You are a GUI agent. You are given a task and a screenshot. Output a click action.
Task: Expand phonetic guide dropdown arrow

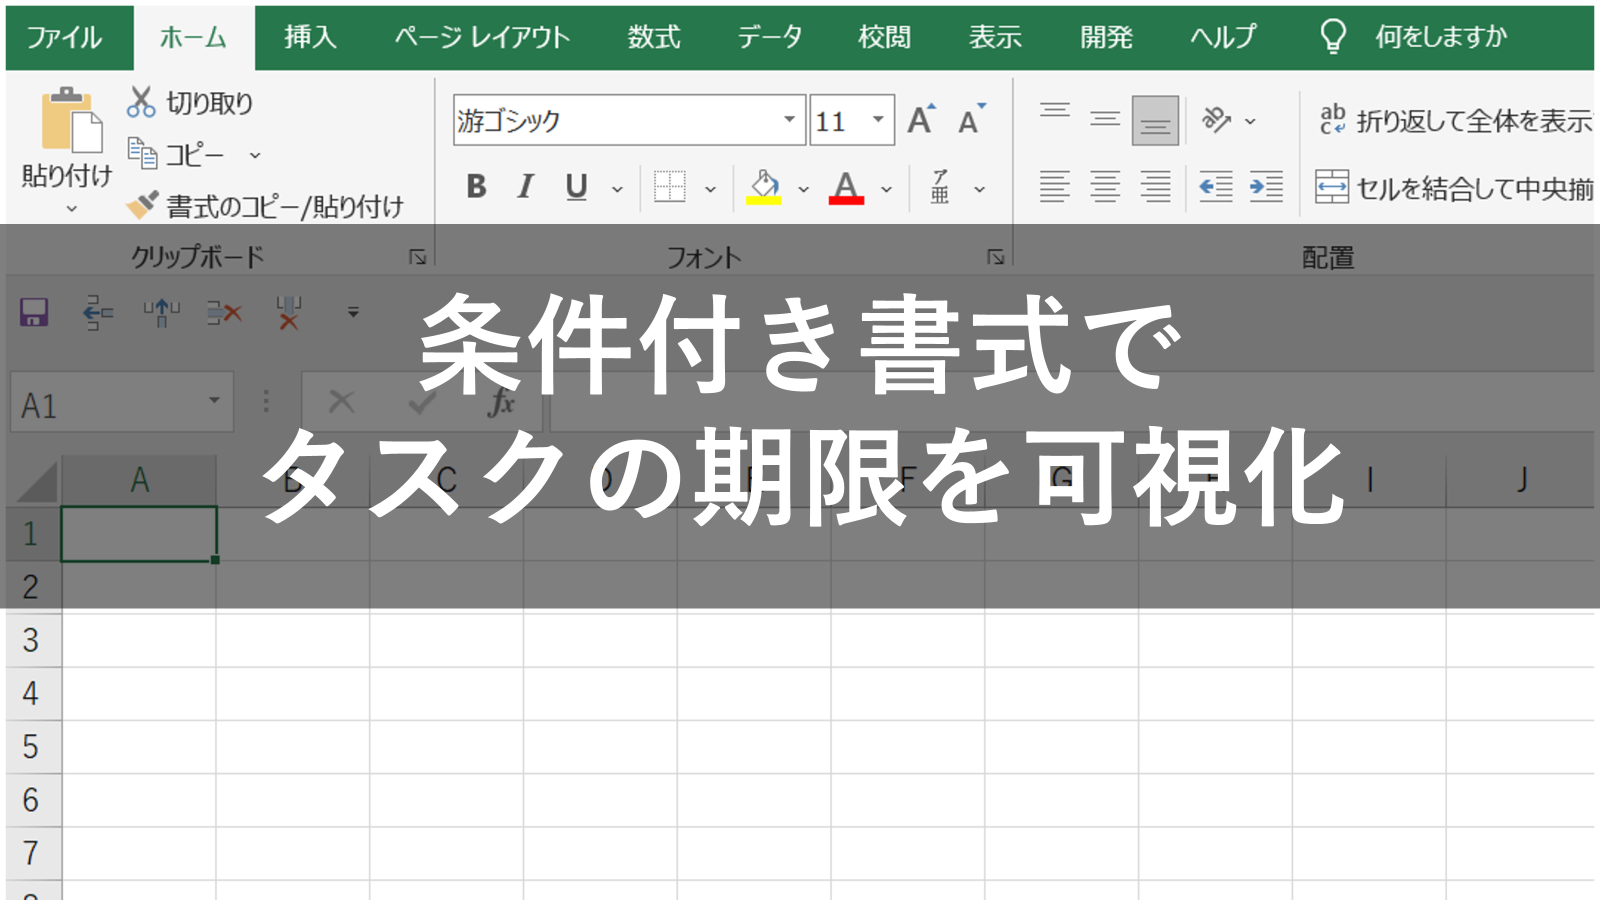click(x=980, y=189)
